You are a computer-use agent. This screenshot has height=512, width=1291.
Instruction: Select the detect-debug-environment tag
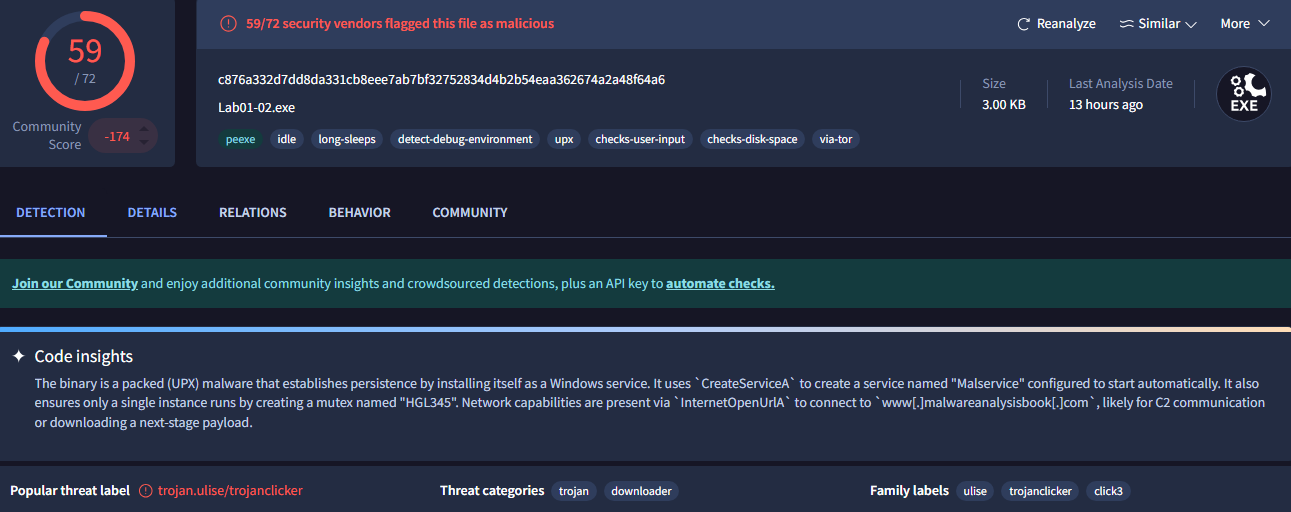click(465, 139)
